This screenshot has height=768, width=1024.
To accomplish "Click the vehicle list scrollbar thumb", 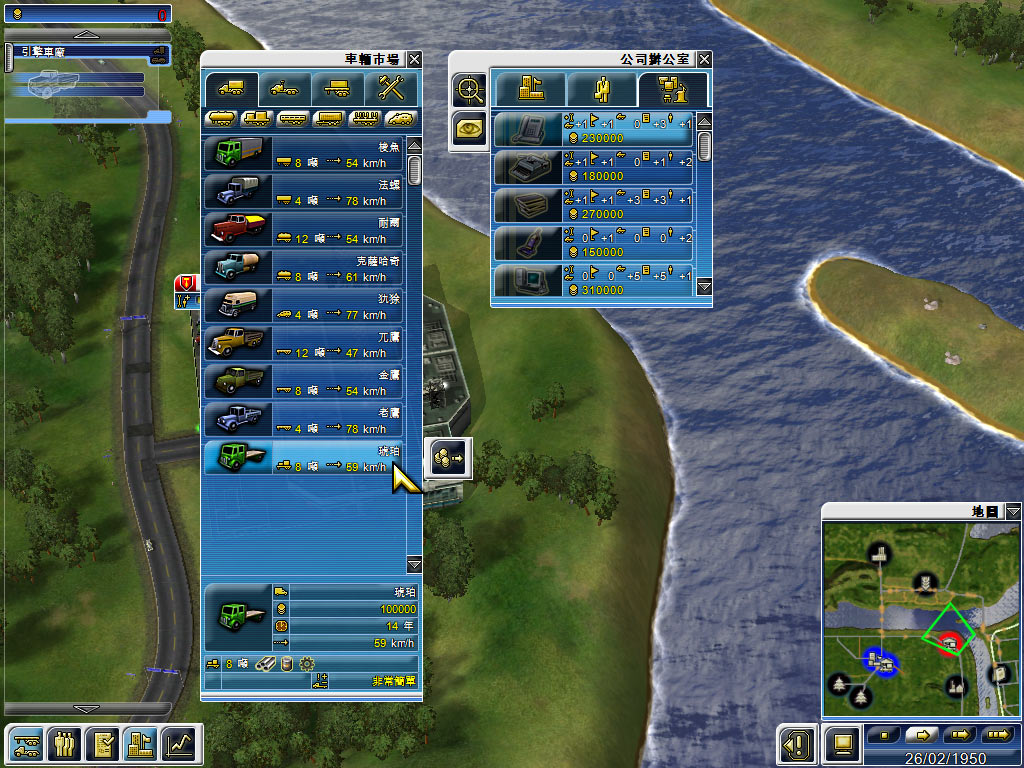I will (x=414, y=170).
